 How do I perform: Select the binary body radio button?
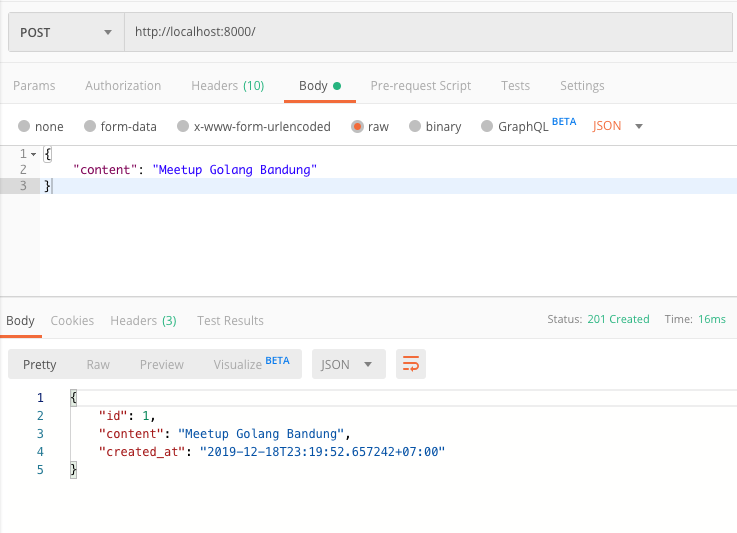415,127
